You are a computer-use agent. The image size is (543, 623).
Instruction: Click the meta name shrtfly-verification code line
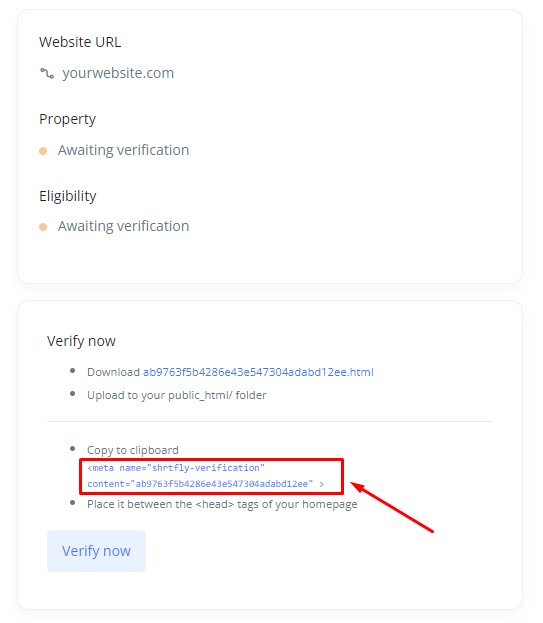(176, 468)
